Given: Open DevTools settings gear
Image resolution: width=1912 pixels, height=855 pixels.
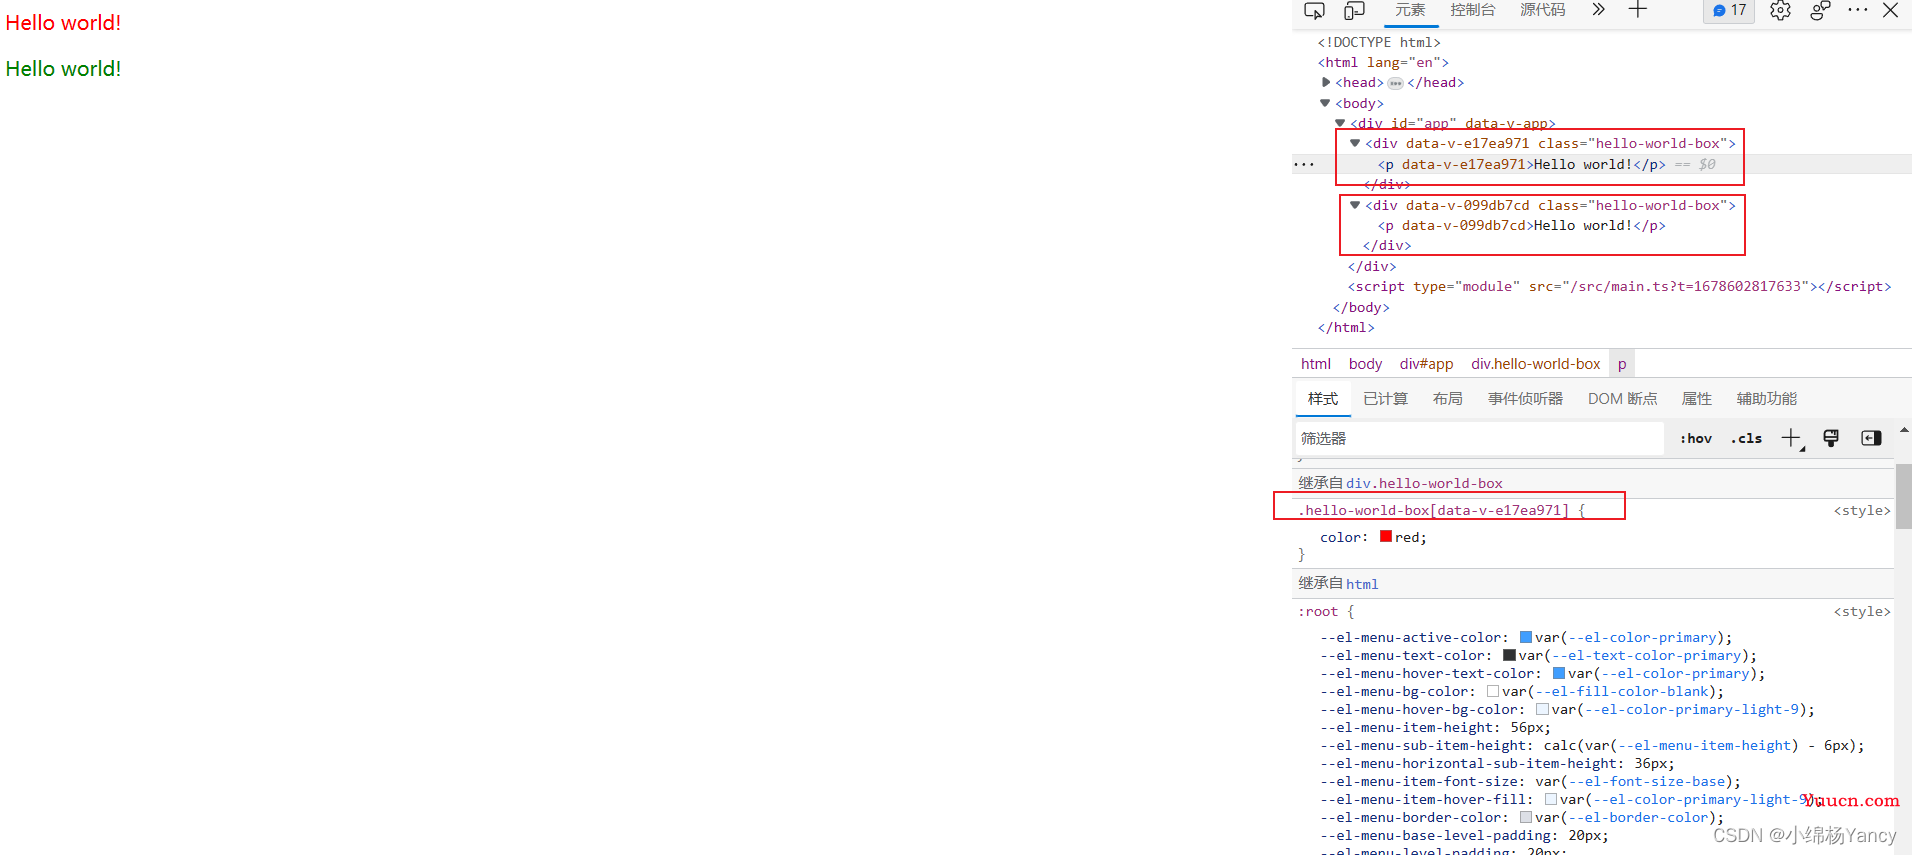Looking at the screenshot, I should coord(1780,11).
